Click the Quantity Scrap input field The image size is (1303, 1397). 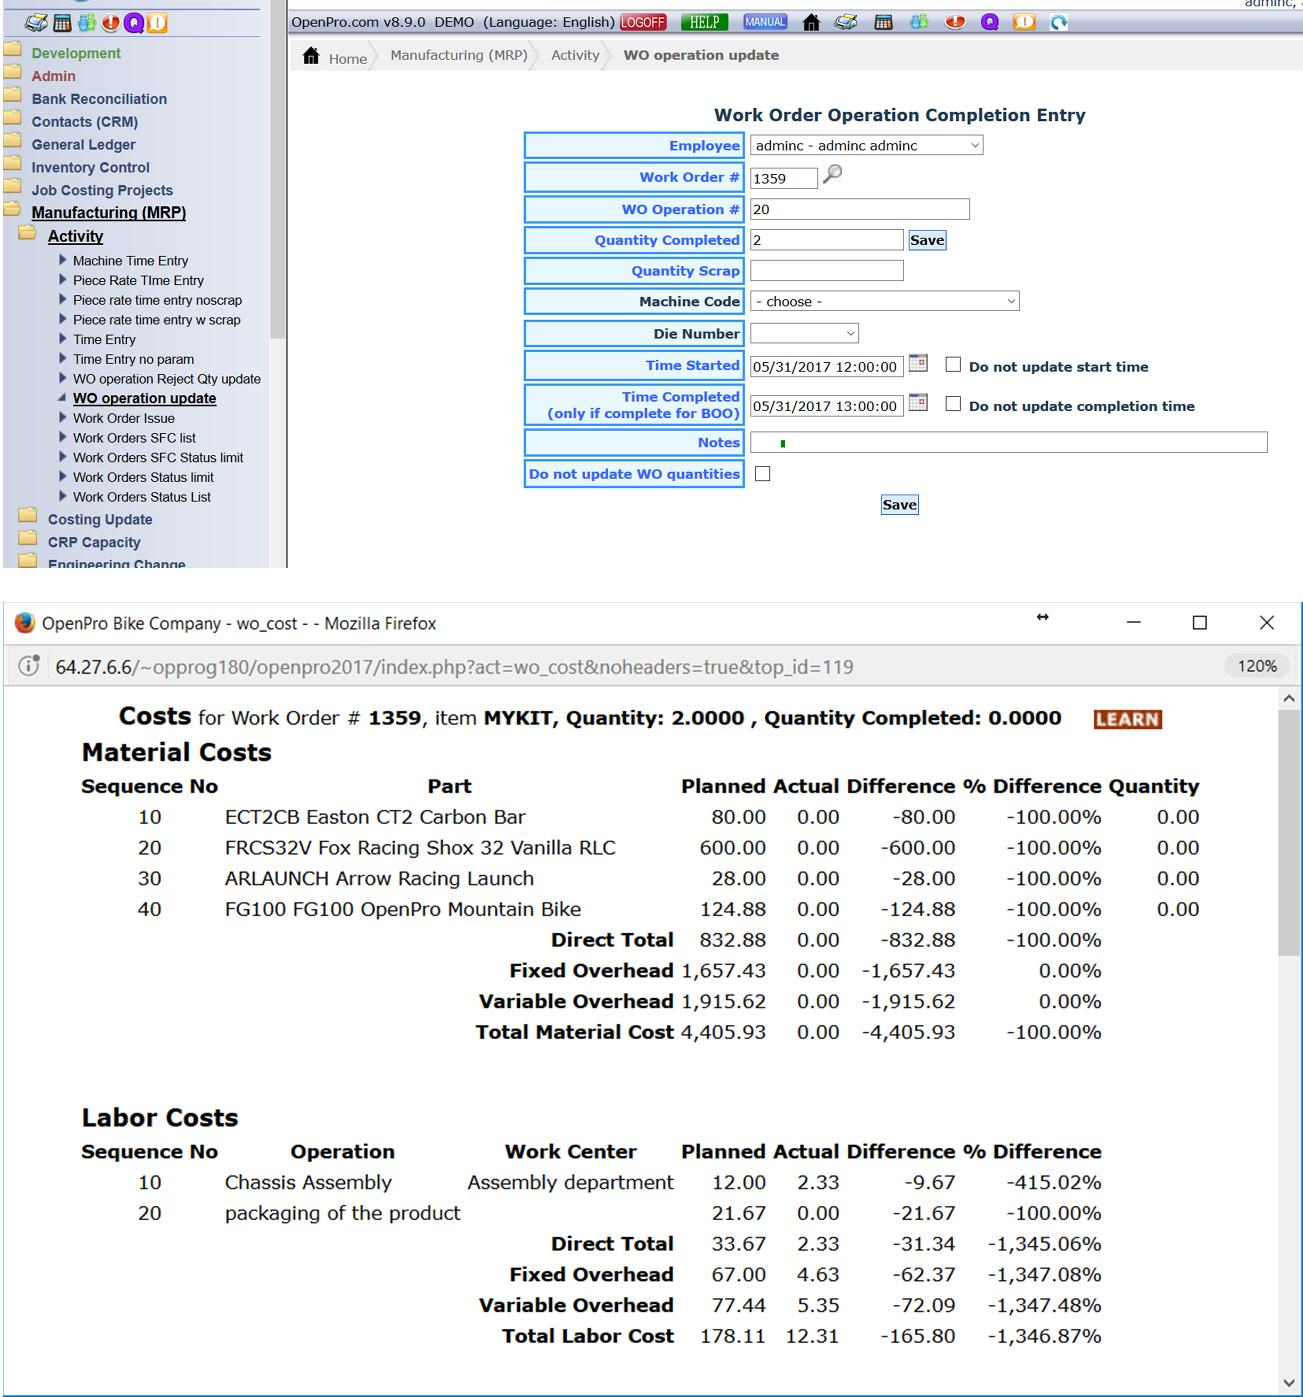tap(826, 271)
